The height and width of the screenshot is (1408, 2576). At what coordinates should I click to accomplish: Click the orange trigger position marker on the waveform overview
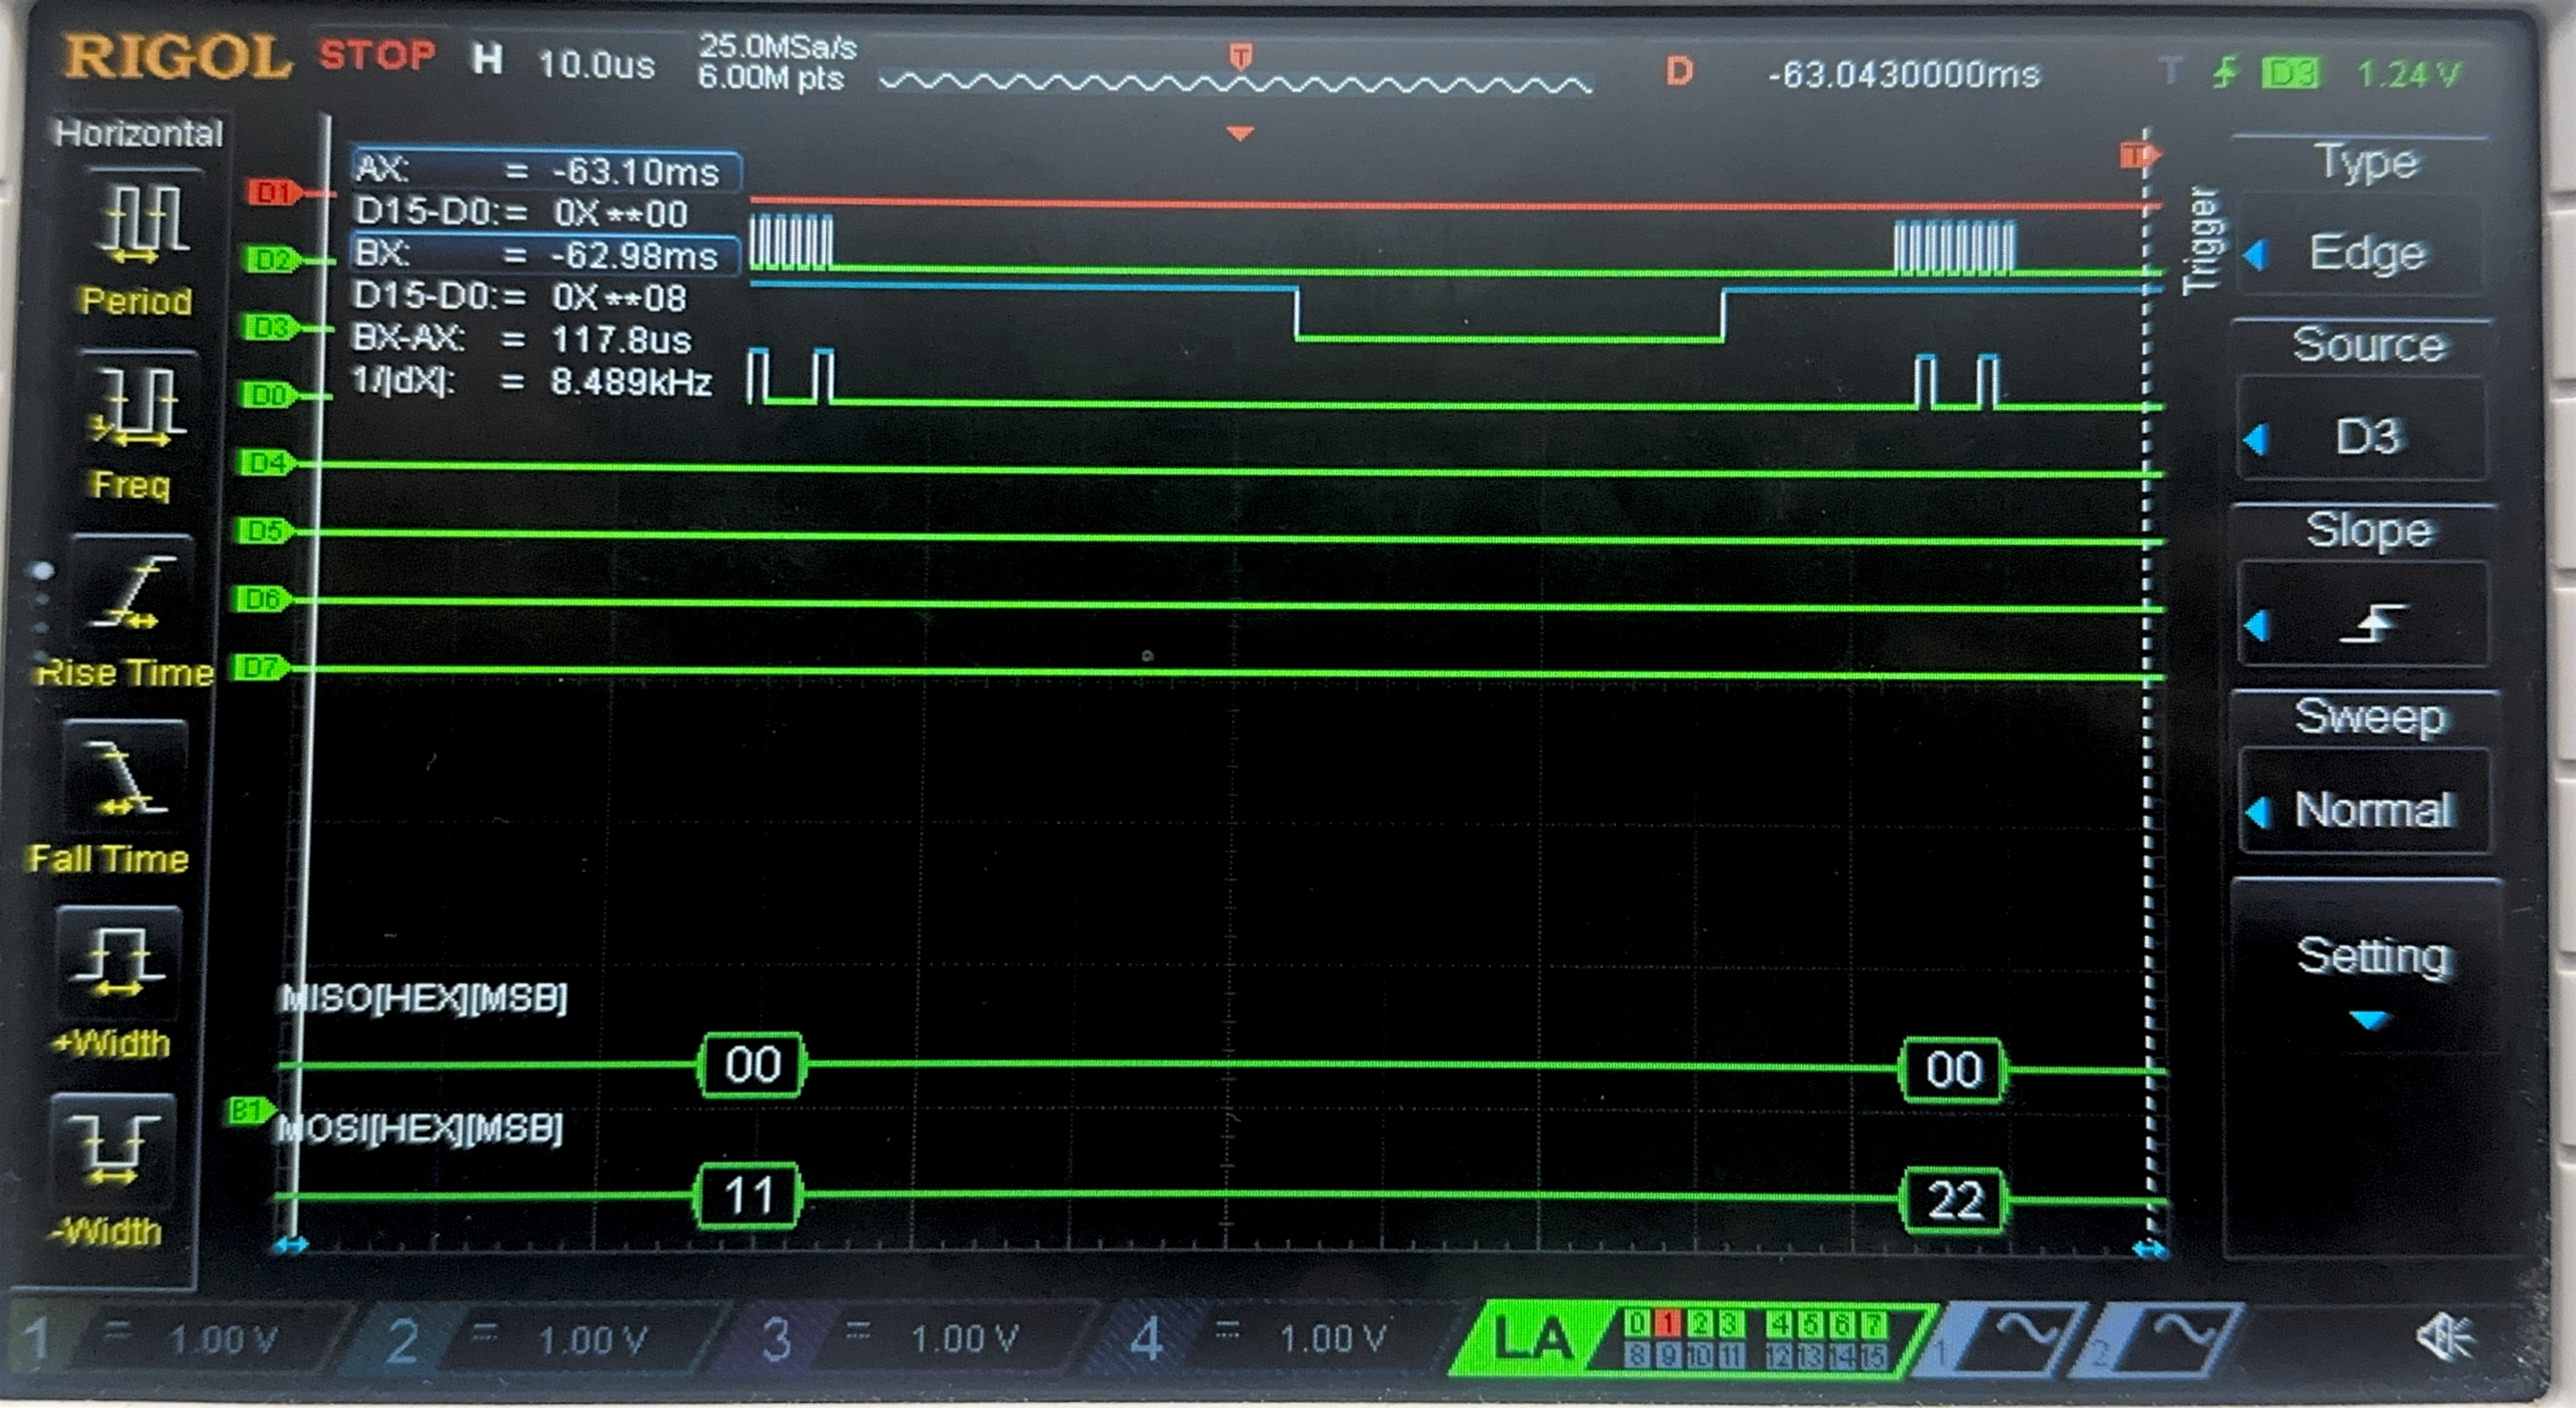(x=1240, y=56)
